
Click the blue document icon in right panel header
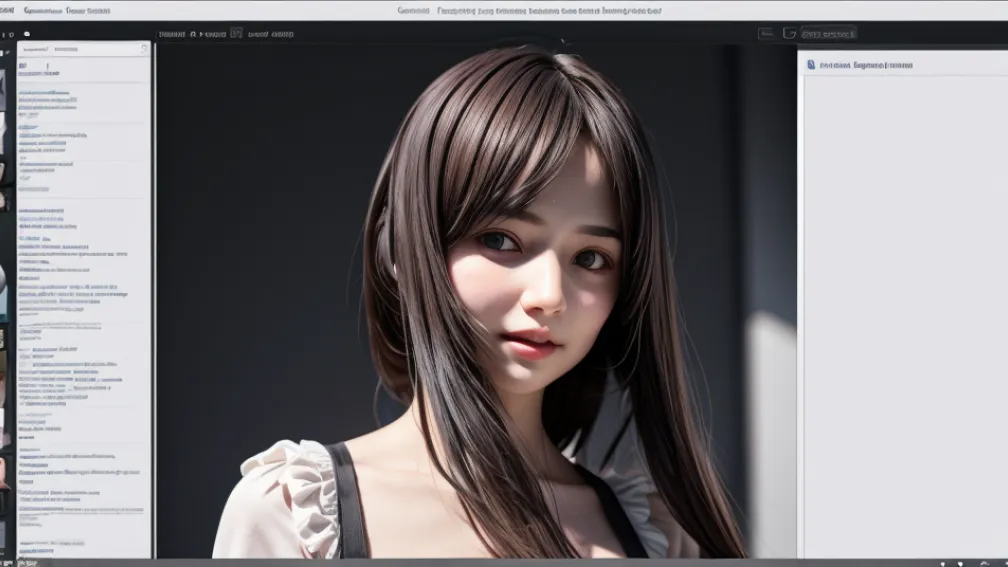pyautogui.click(x=811, y=65)
